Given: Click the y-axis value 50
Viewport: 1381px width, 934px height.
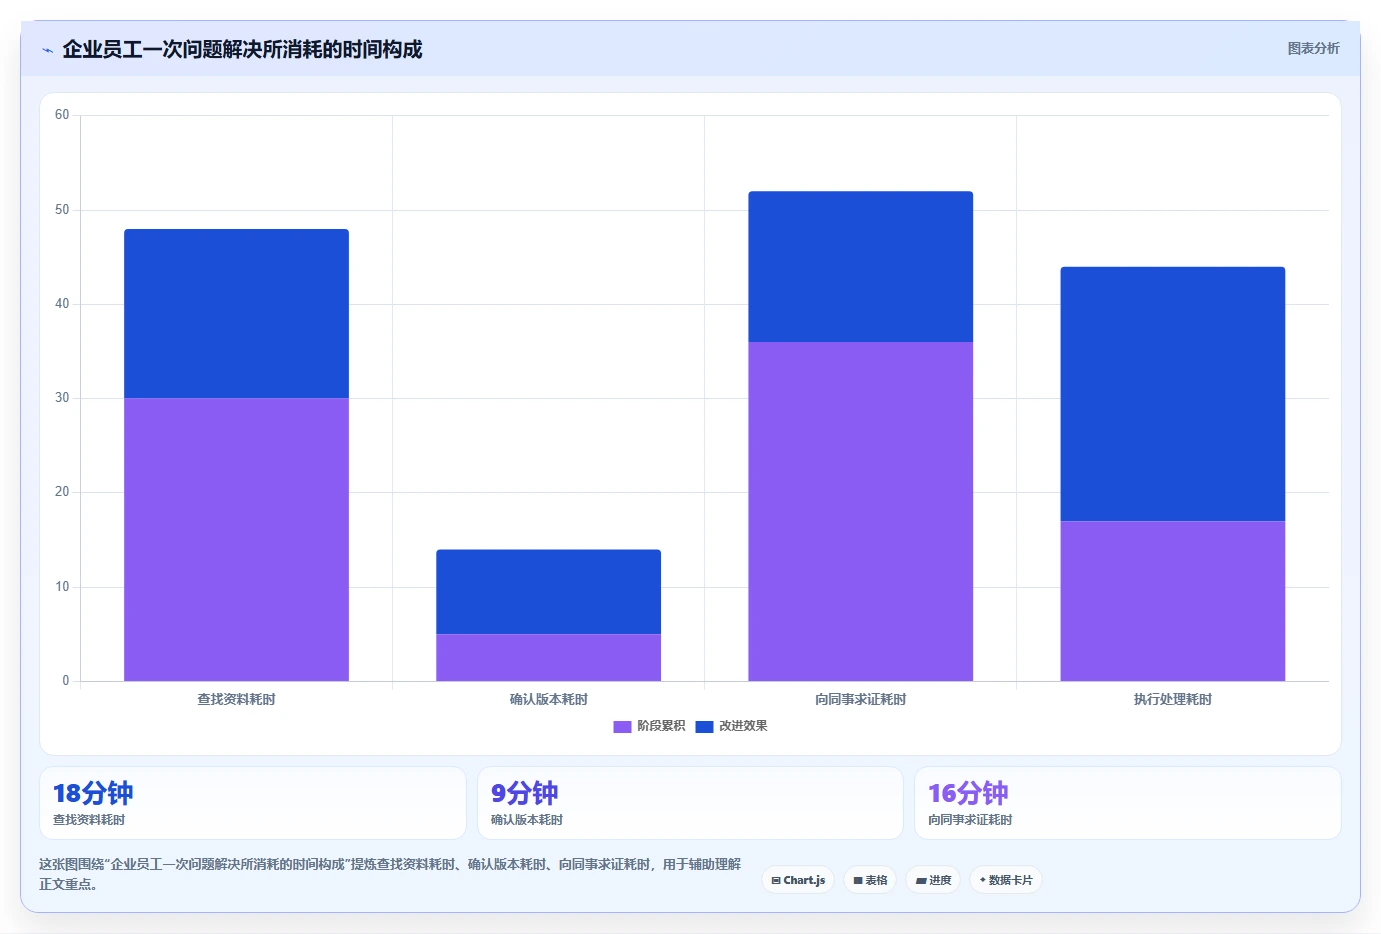Looking at the screenshot, I should [x=62, y=210].
